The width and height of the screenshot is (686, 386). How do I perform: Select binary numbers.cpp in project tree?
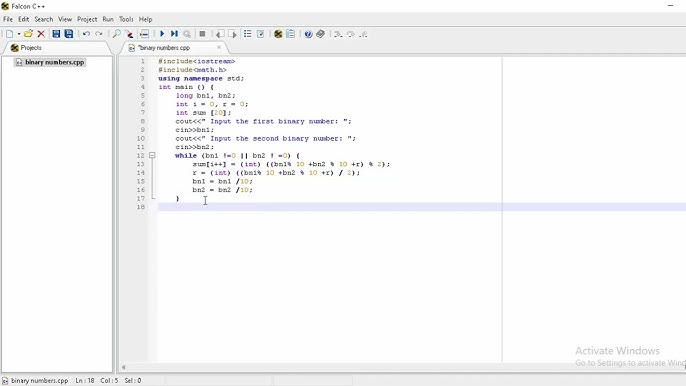point(50,62)
